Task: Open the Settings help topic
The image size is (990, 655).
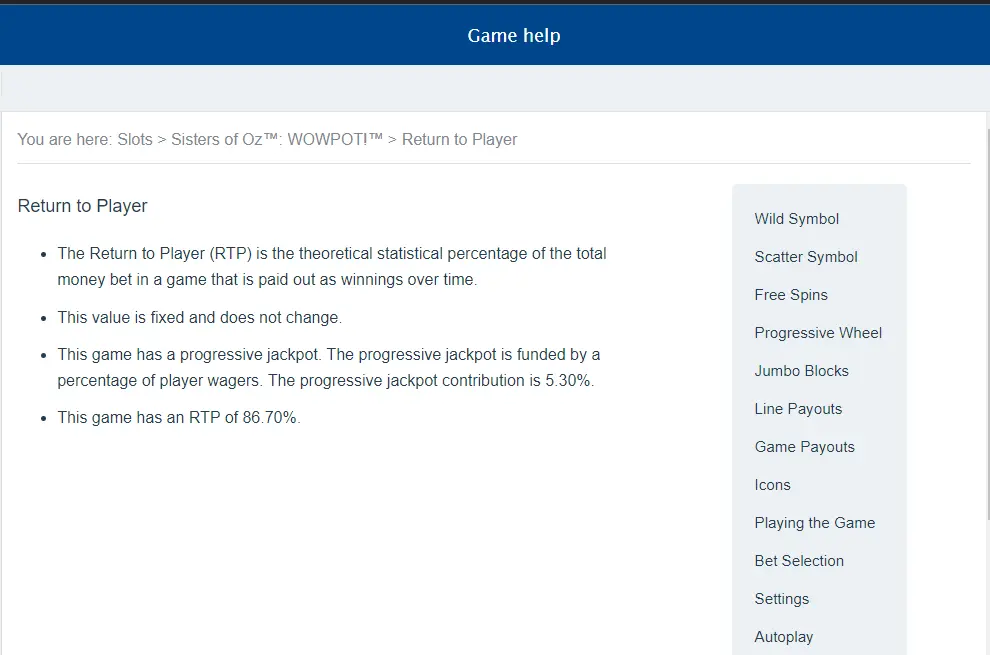Action: (x=782, y=598)
